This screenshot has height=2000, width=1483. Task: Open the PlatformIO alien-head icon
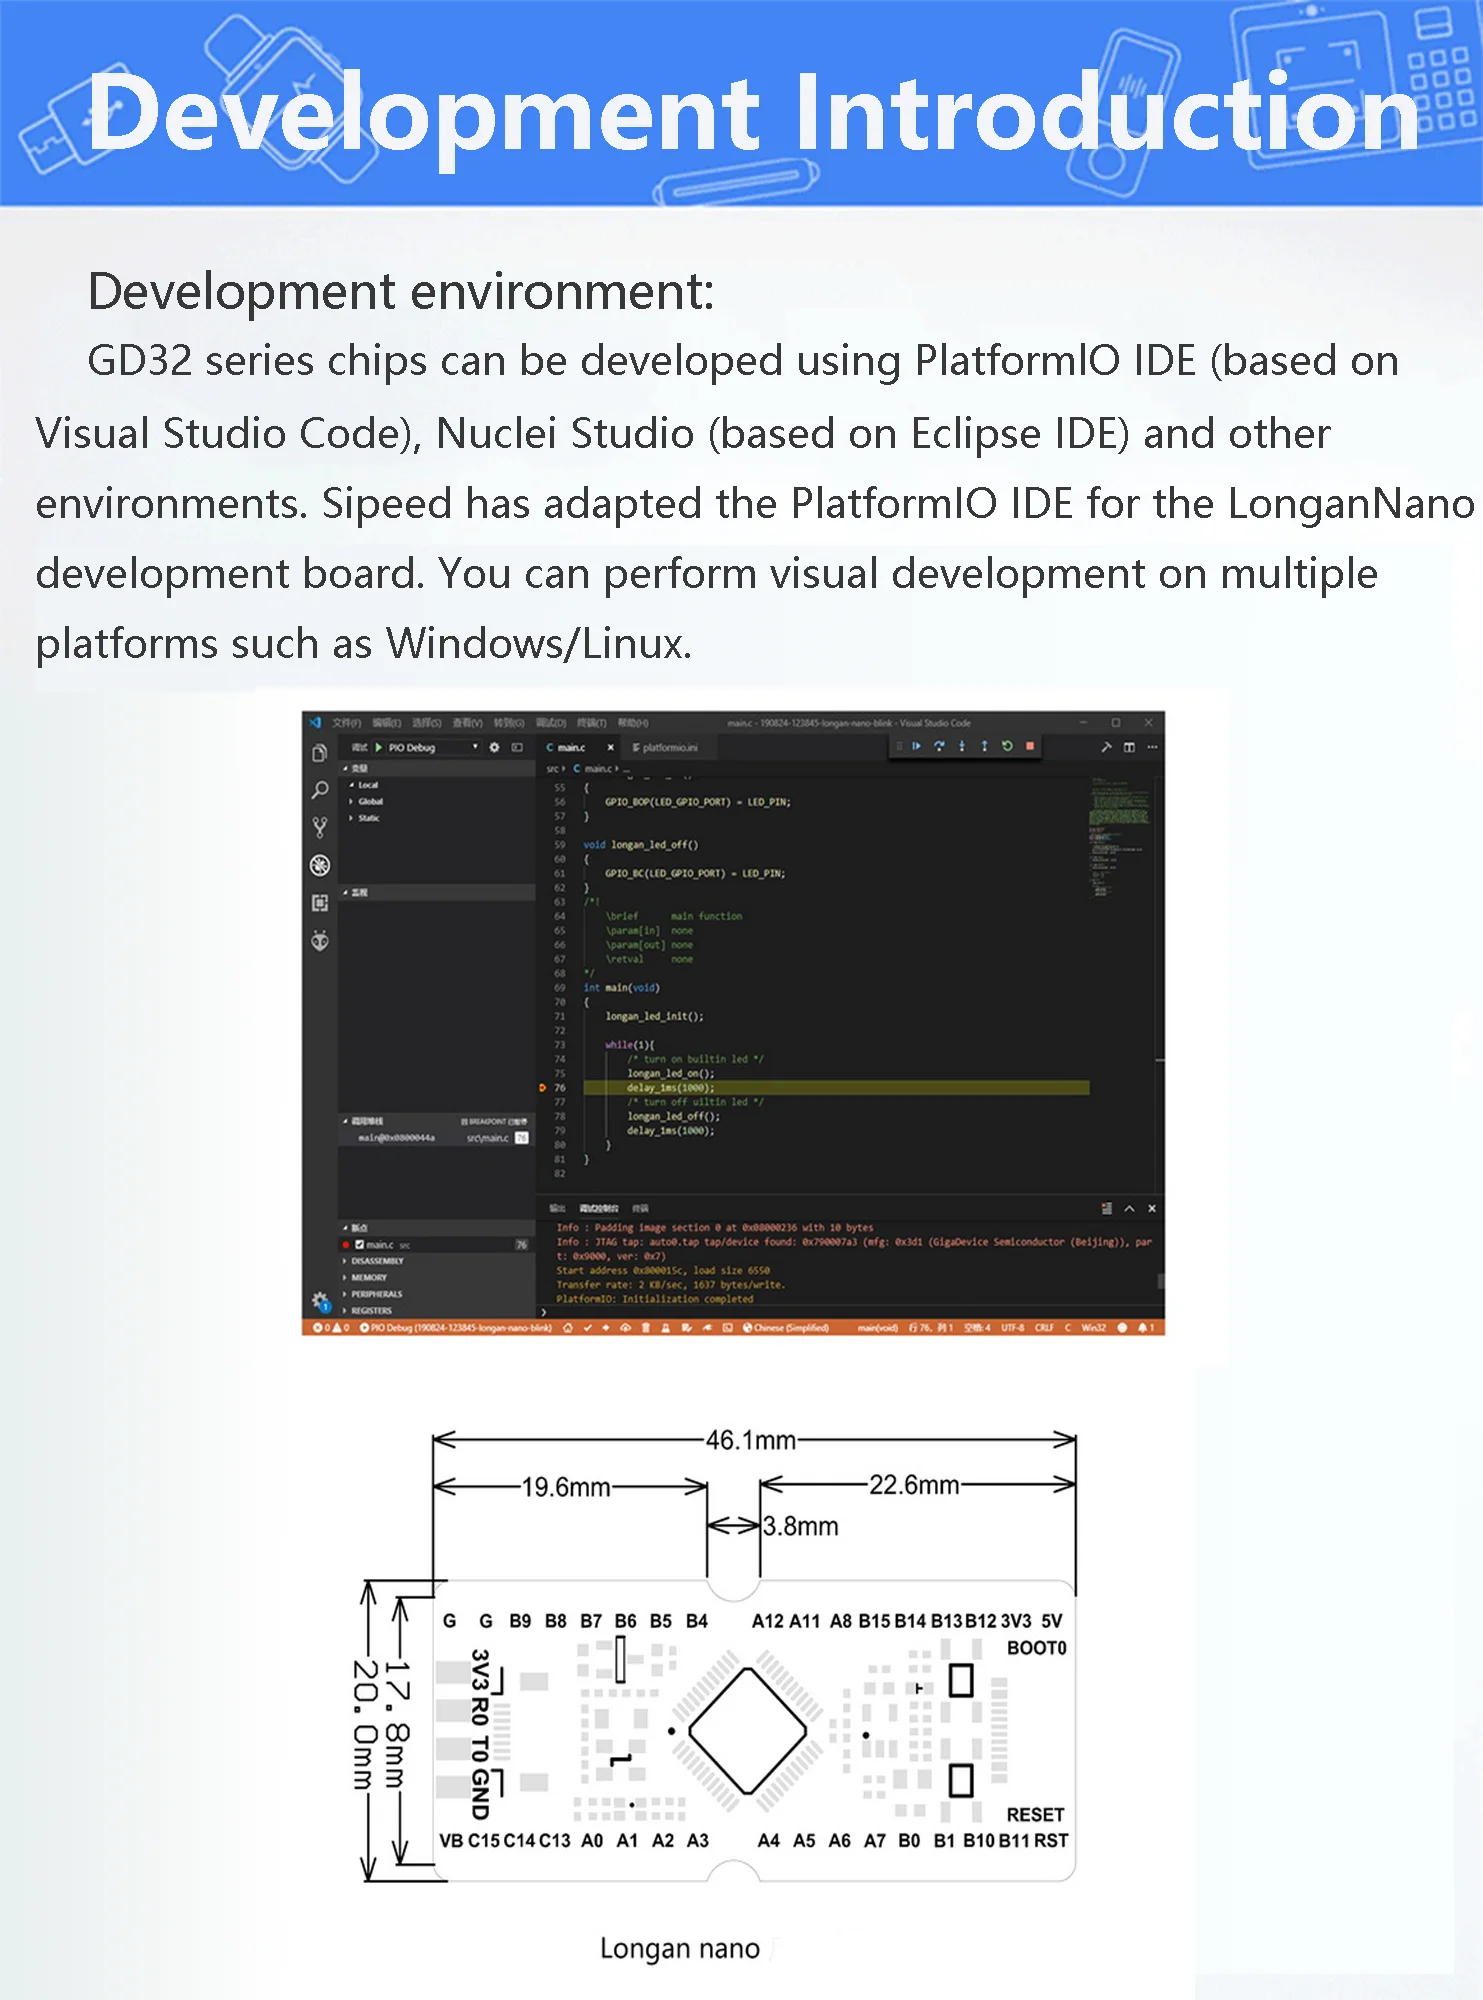tap(320, 940)
